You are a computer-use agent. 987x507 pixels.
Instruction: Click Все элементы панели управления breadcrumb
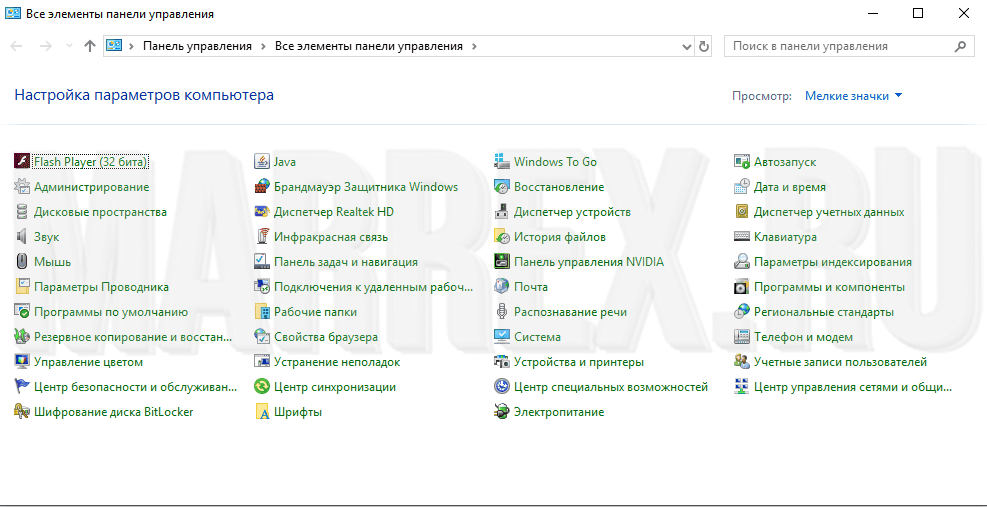pyautogui.click(x=369, y=47)
